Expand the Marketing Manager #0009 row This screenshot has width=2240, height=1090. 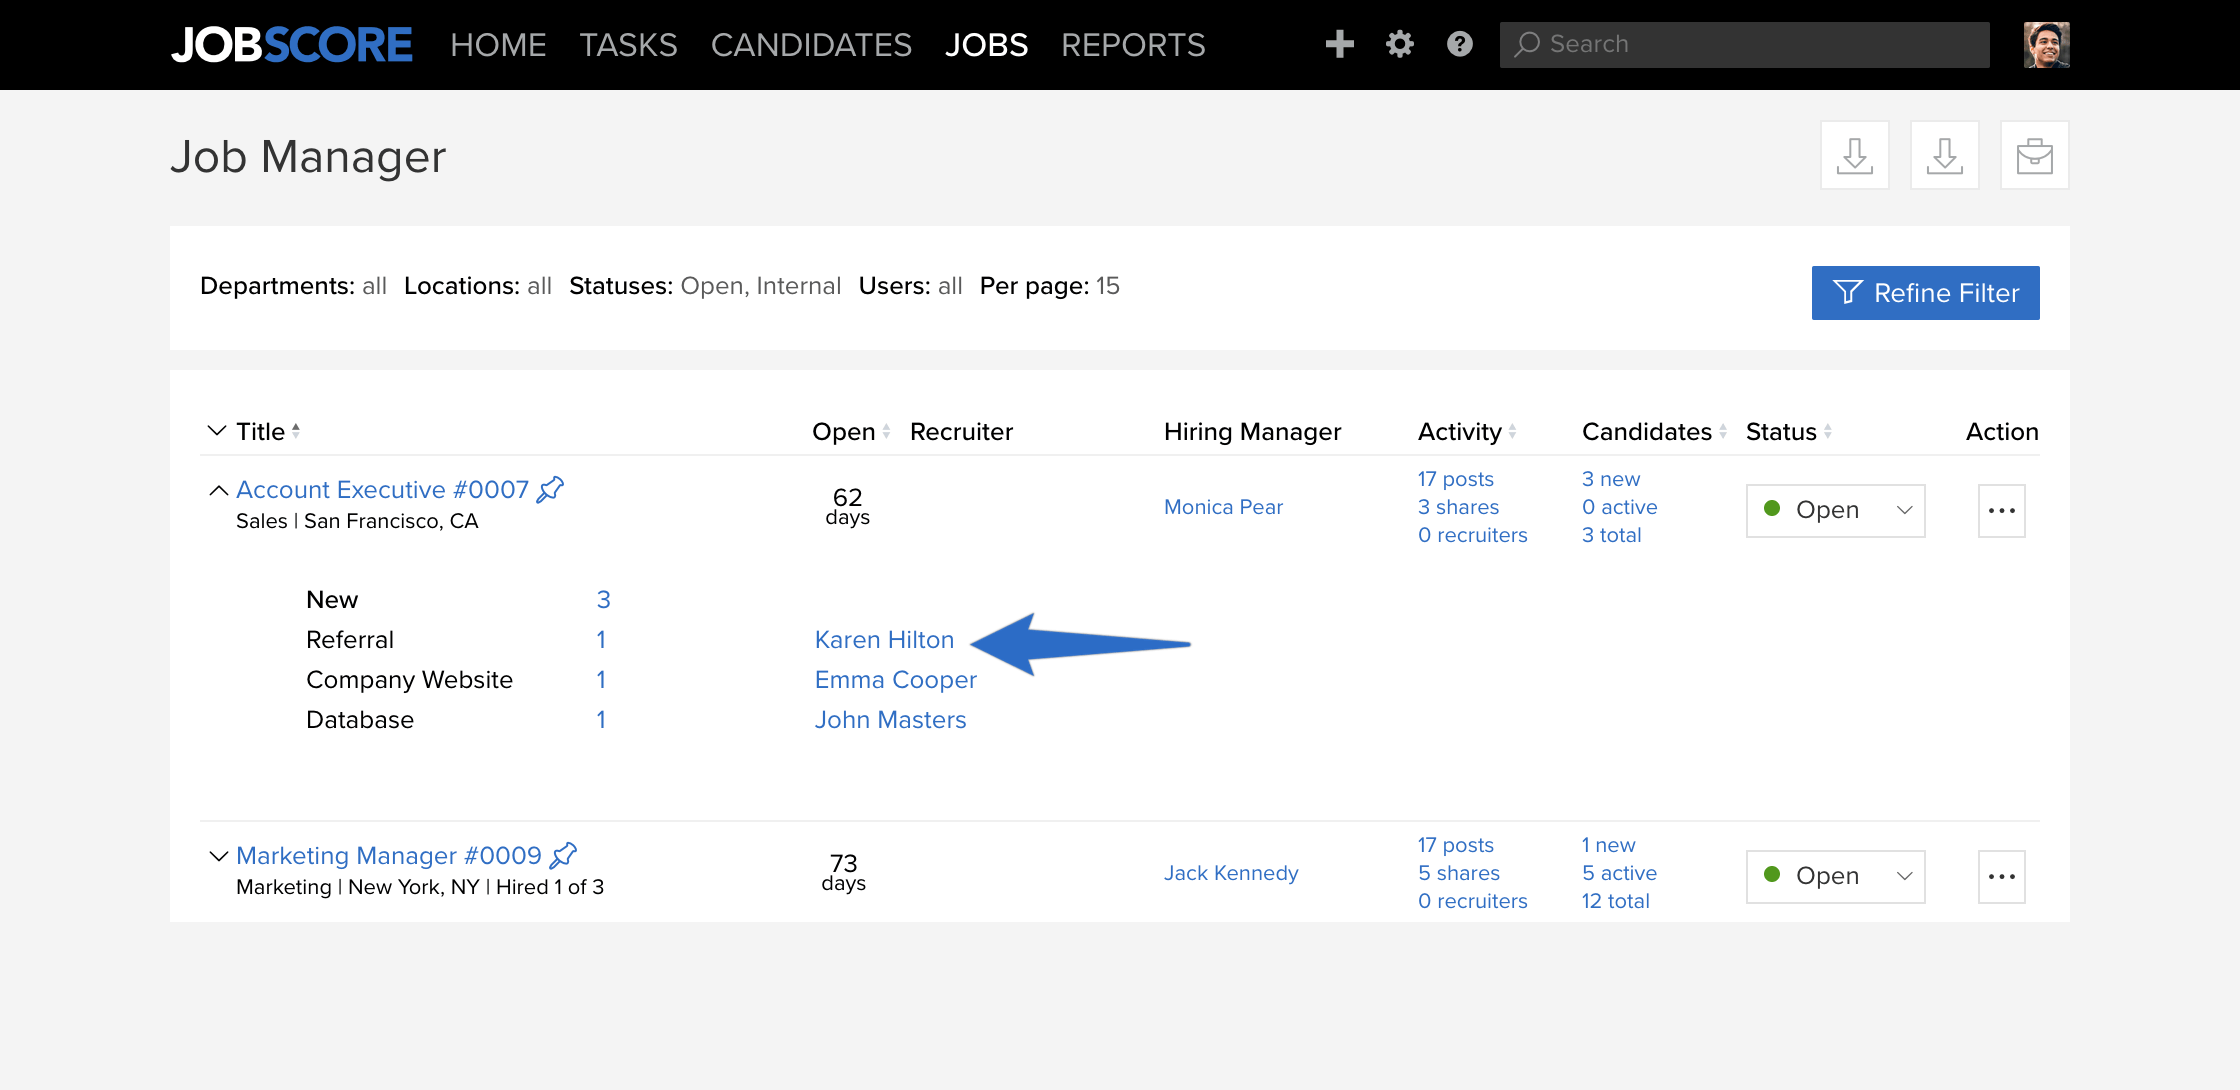218,856
